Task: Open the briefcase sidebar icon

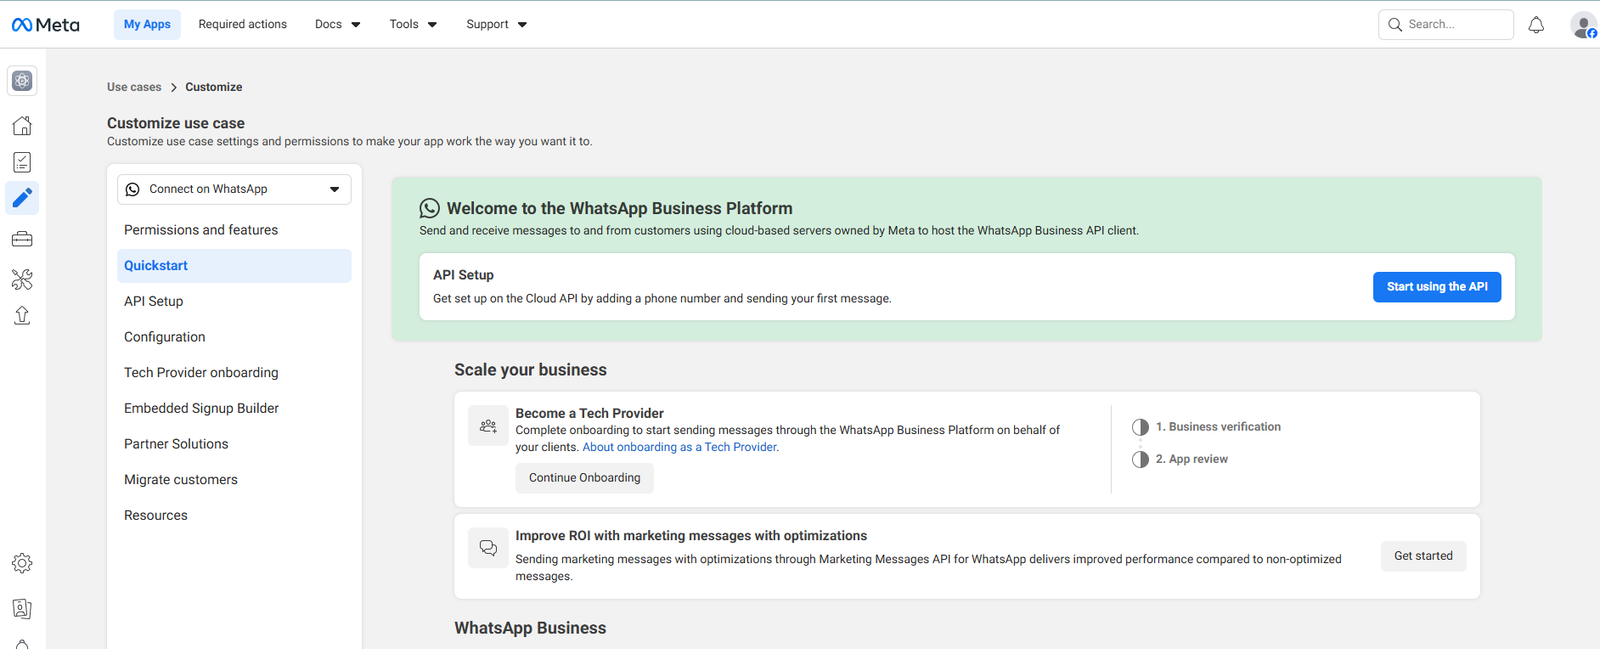Action: coord(22,239)
